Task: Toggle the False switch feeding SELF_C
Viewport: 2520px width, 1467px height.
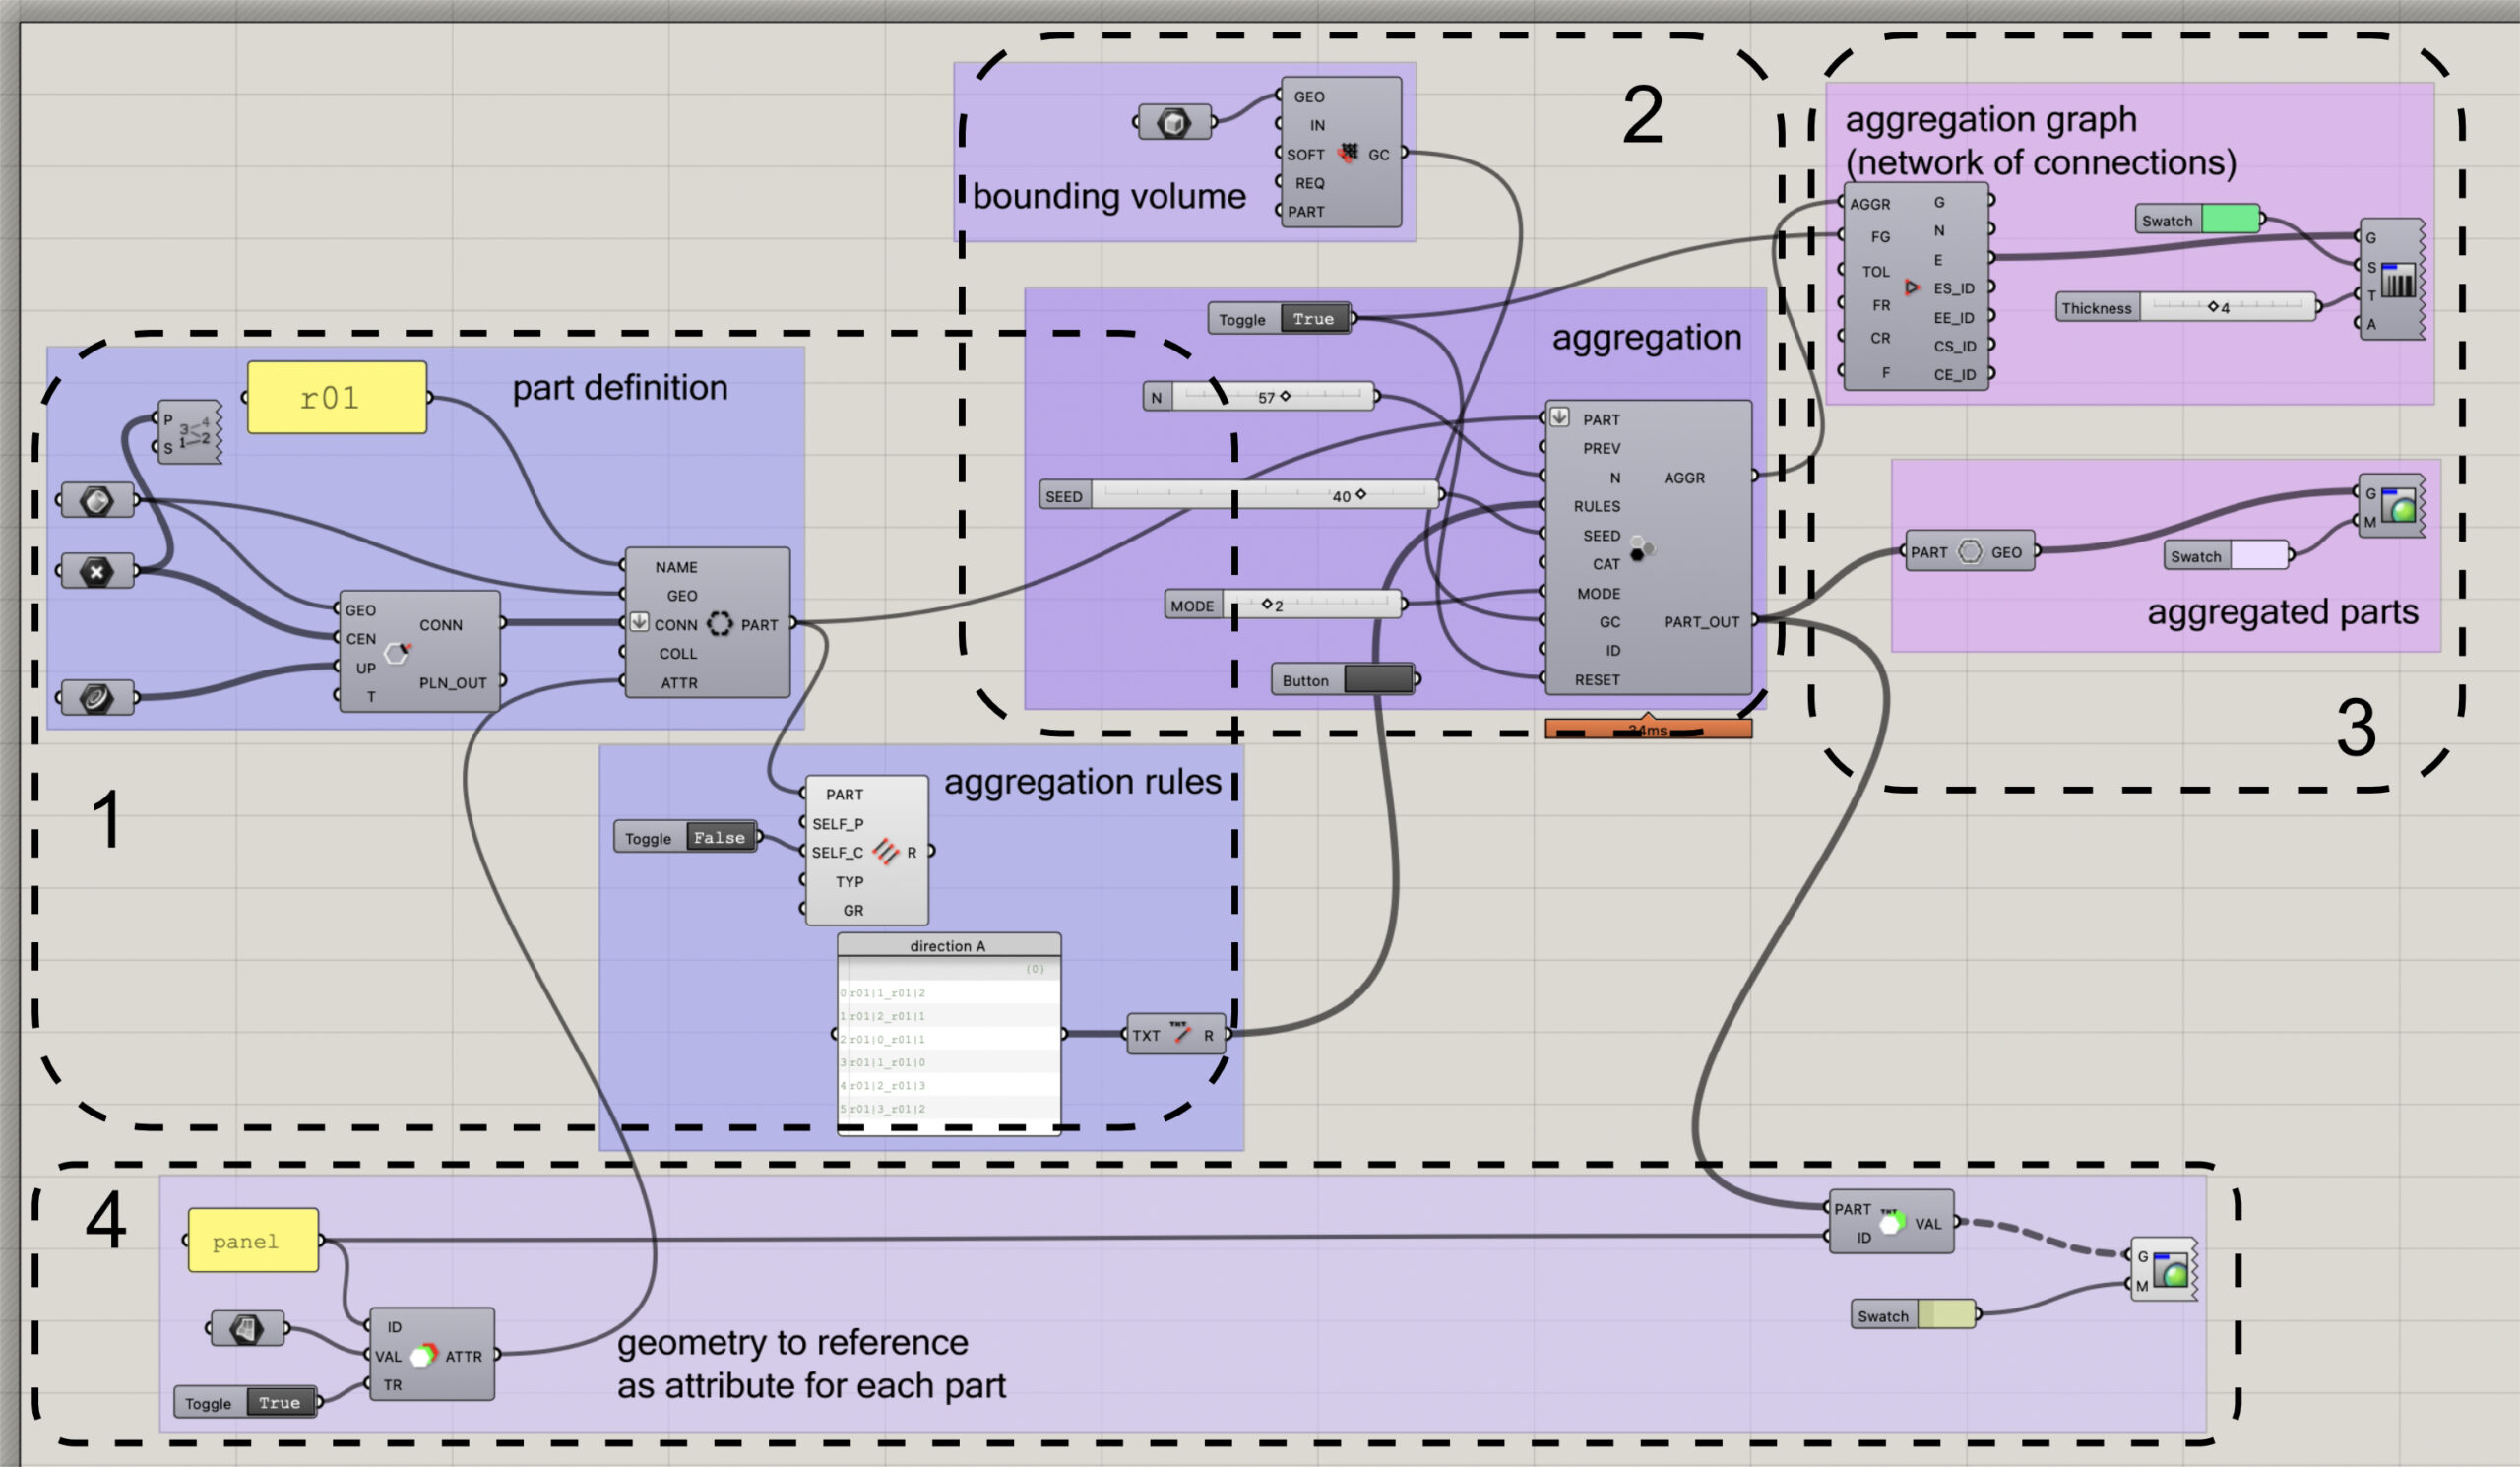Action: (x=720, y=837)
